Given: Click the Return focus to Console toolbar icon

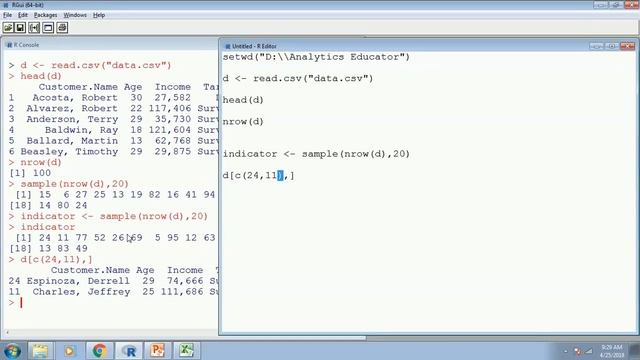Looking at the screenshot, I should point(48,28).
